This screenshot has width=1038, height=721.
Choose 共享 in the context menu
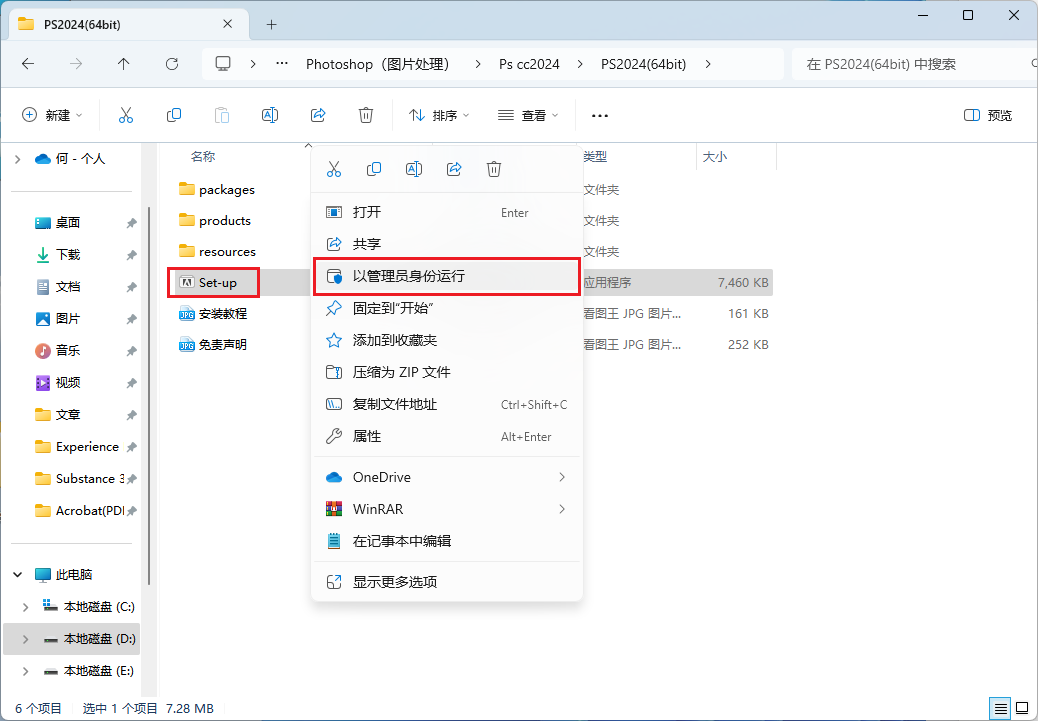coord(447,244)
